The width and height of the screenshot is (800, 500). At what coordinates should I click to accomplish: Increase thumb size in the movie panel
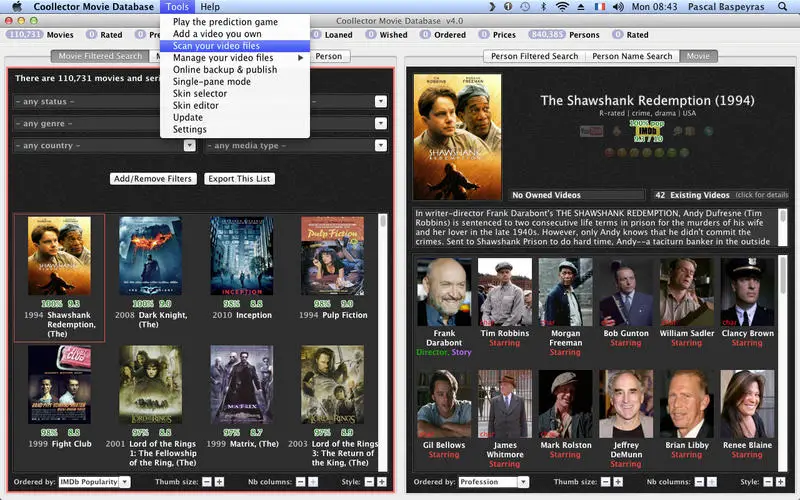pos(219,482)
